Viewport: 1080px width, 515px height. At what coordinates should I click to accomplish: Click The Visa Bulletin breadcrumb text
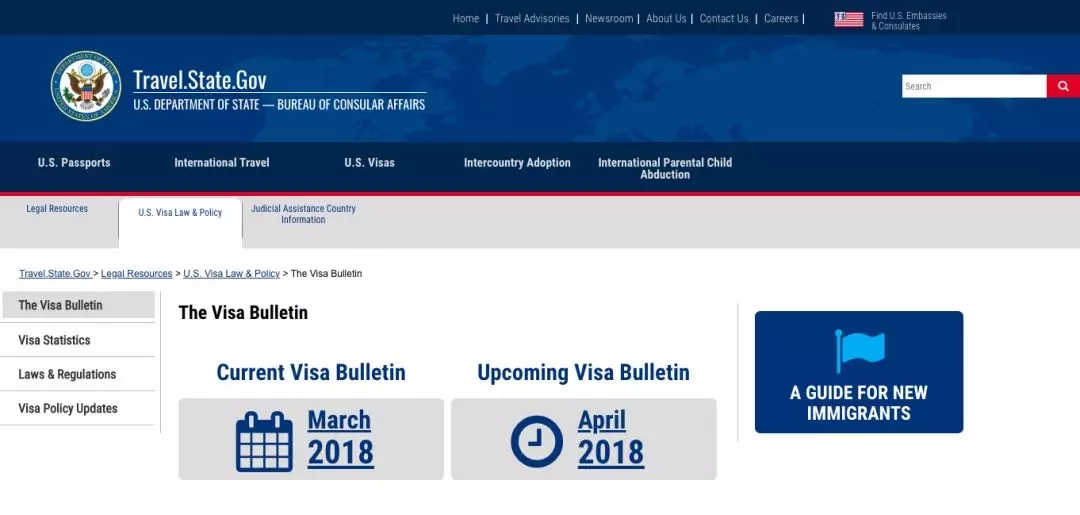[x=326, y=273]
